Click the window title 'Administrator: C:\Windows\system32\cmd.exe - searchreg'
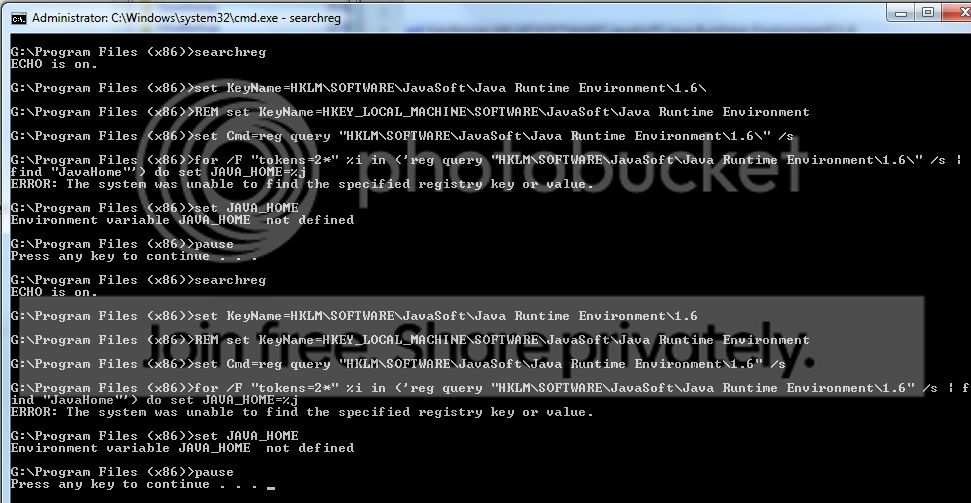971x503 pixels. [x=186, y=18]
